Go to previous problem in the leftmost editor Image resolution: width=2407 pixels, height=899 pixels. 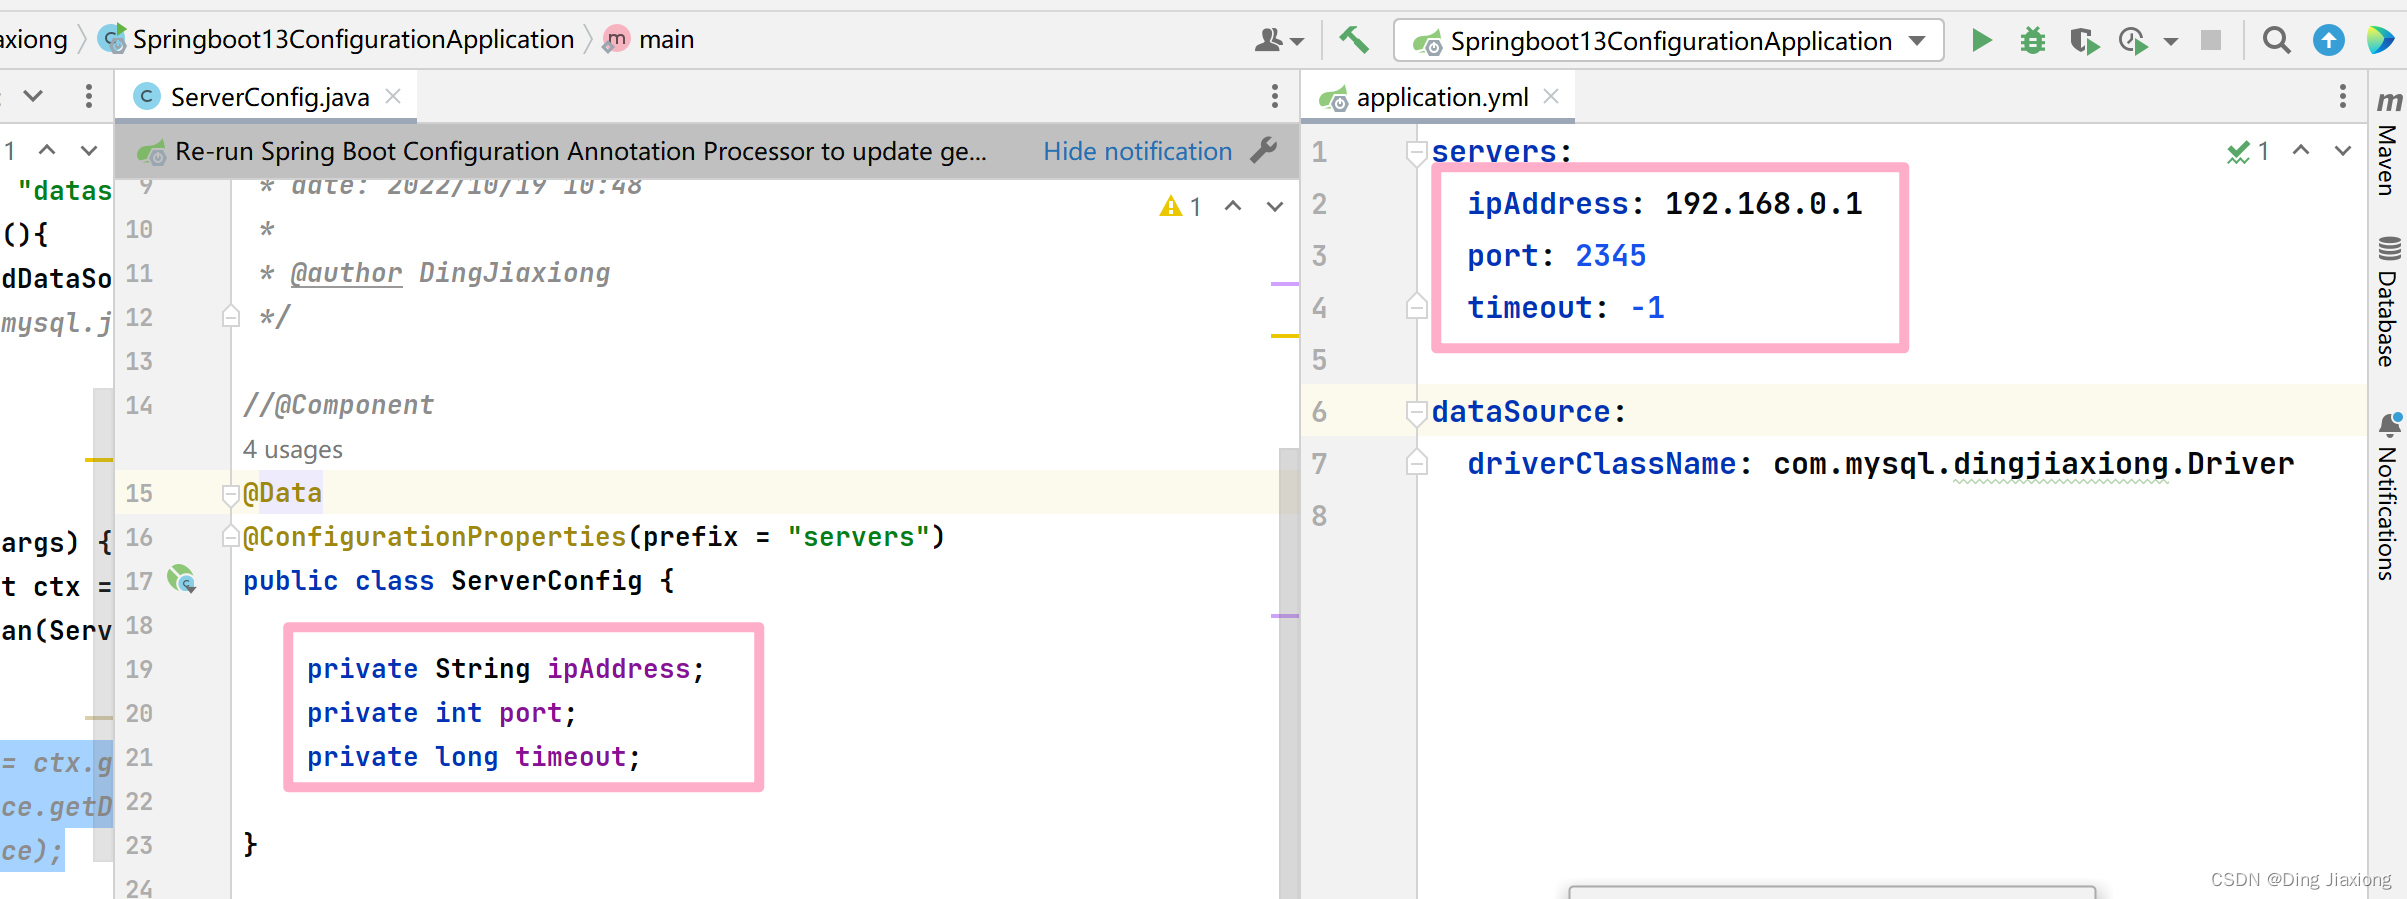click(47, 150)
